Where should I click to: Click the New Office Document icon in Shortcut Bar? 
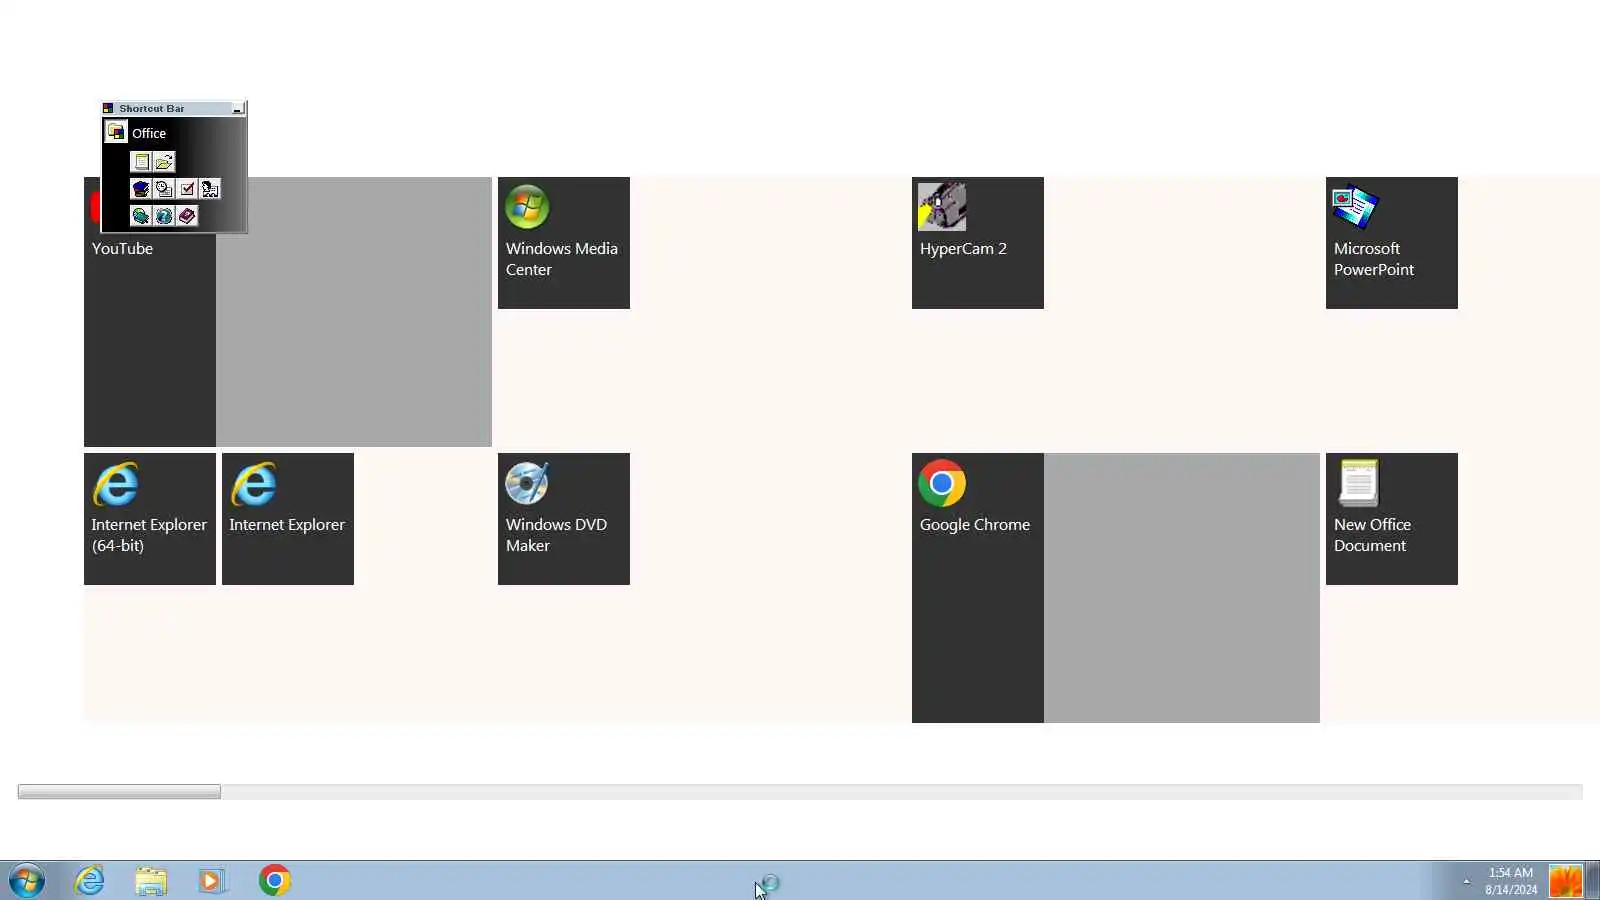tap(142, 162)
